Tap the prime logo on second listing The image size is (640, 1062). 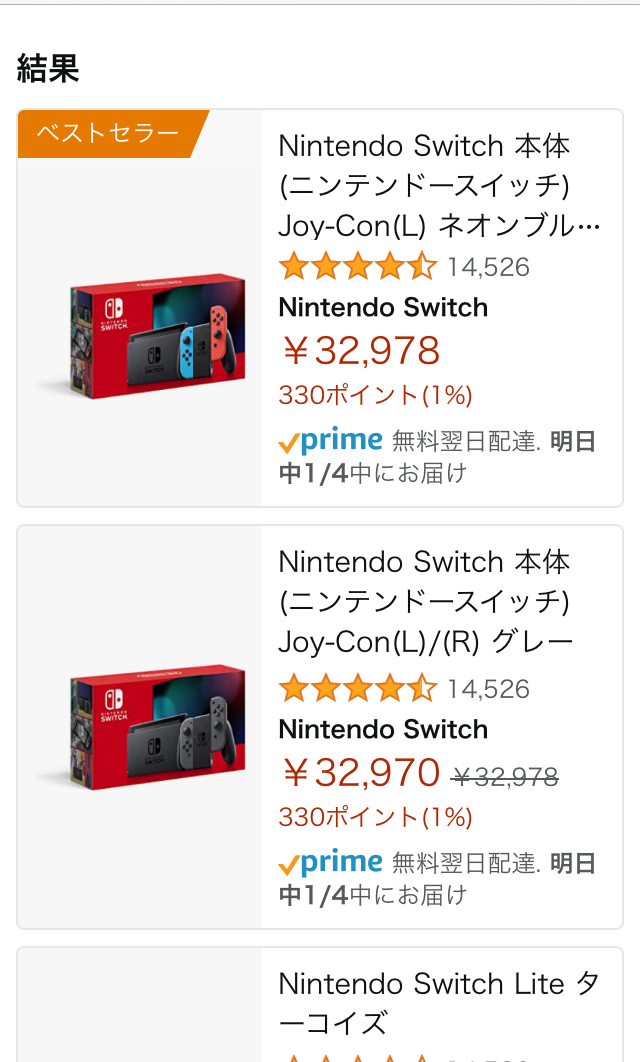(331, 863)
